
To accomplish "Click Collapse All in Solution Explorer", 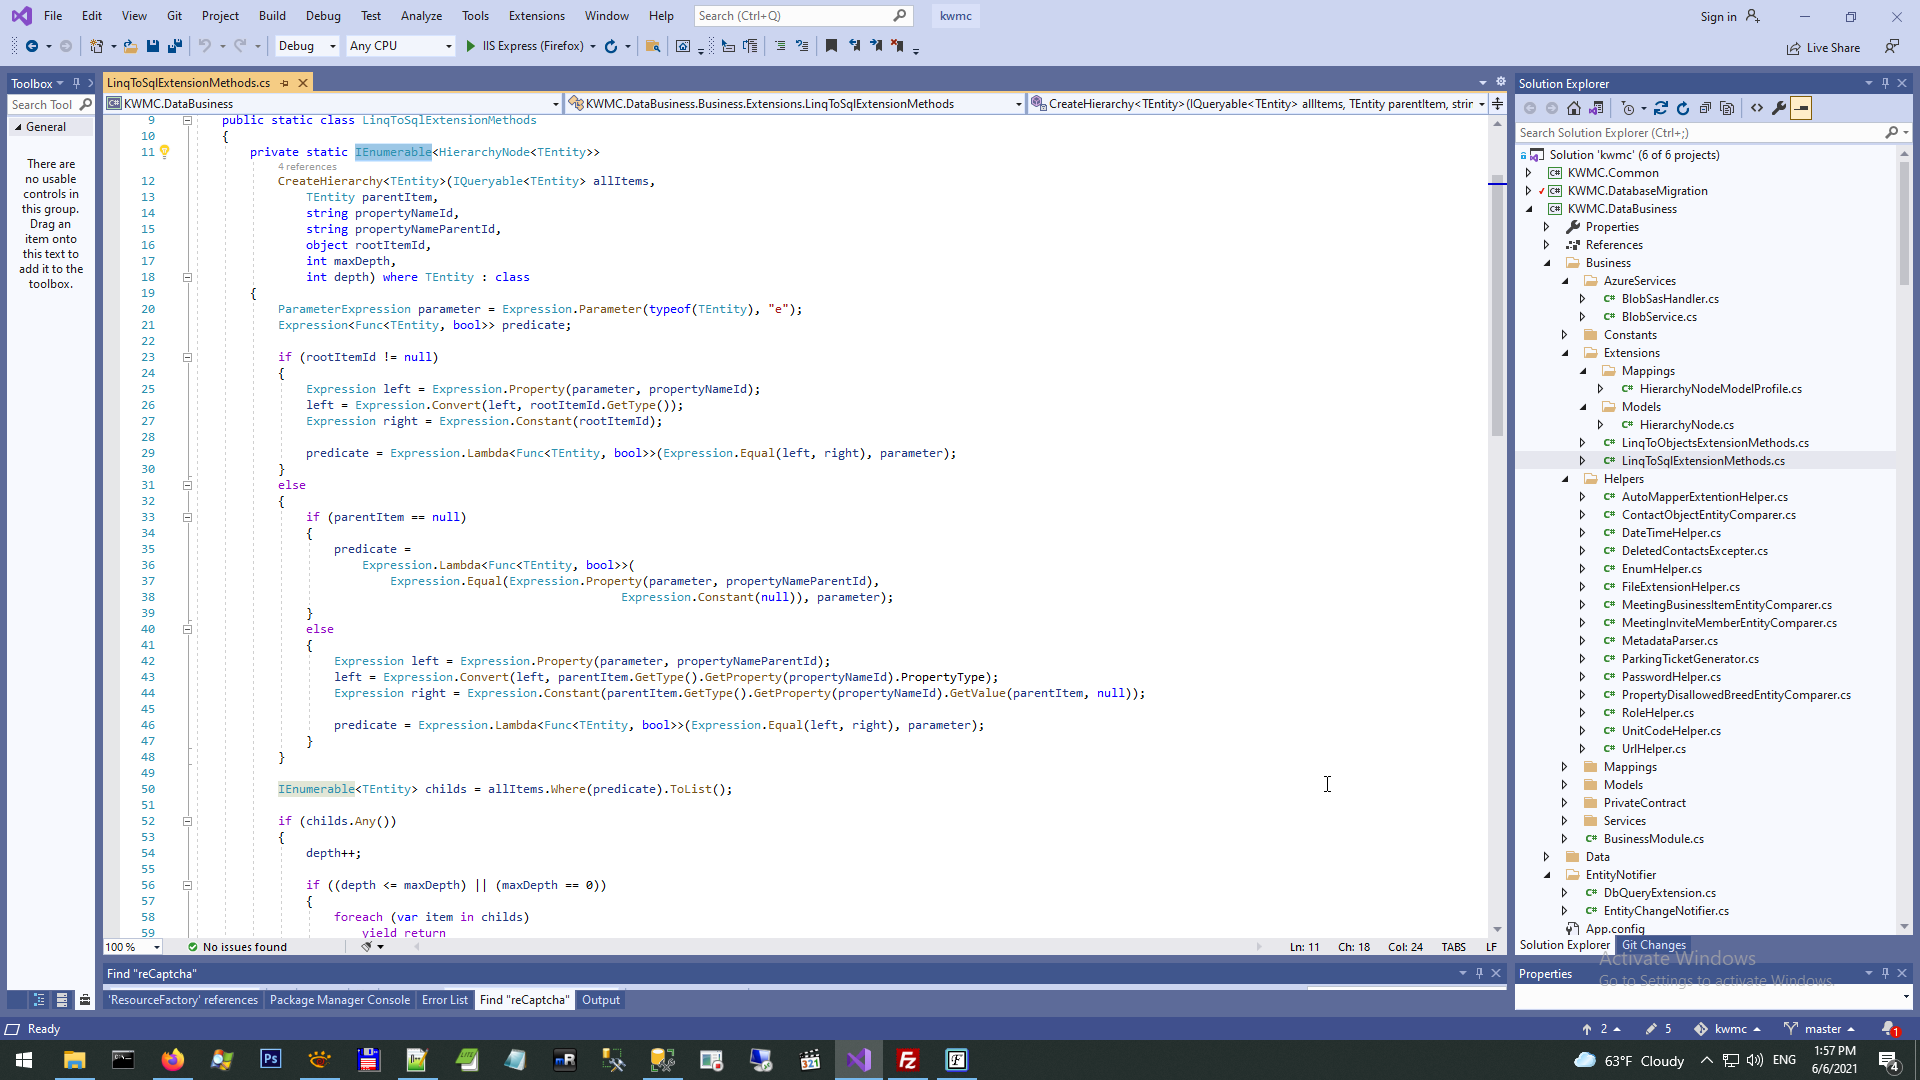I will pyautogui.click(x=1705, y=108).
